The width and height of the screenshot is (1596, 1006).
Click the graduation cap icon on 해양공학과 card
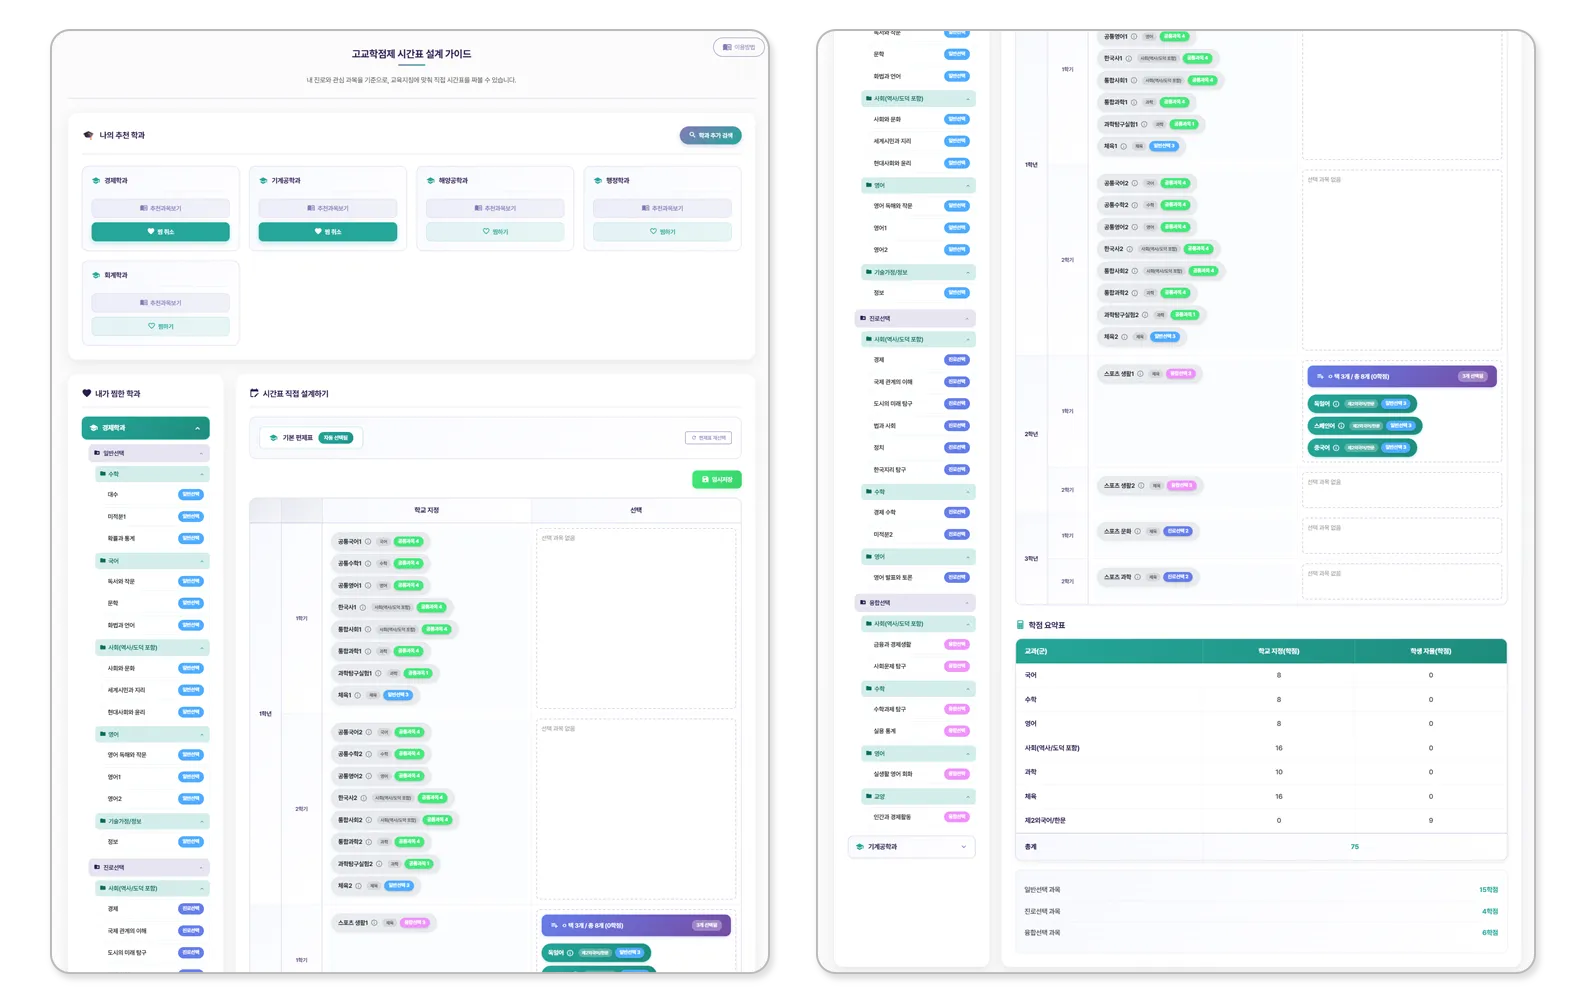tap(431, 181)
